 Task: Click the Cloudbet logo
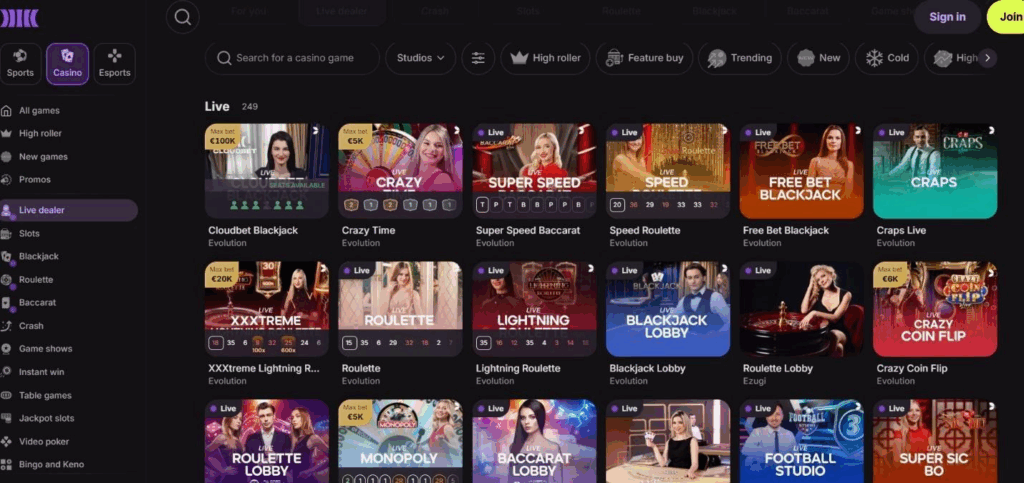(19, 18)
